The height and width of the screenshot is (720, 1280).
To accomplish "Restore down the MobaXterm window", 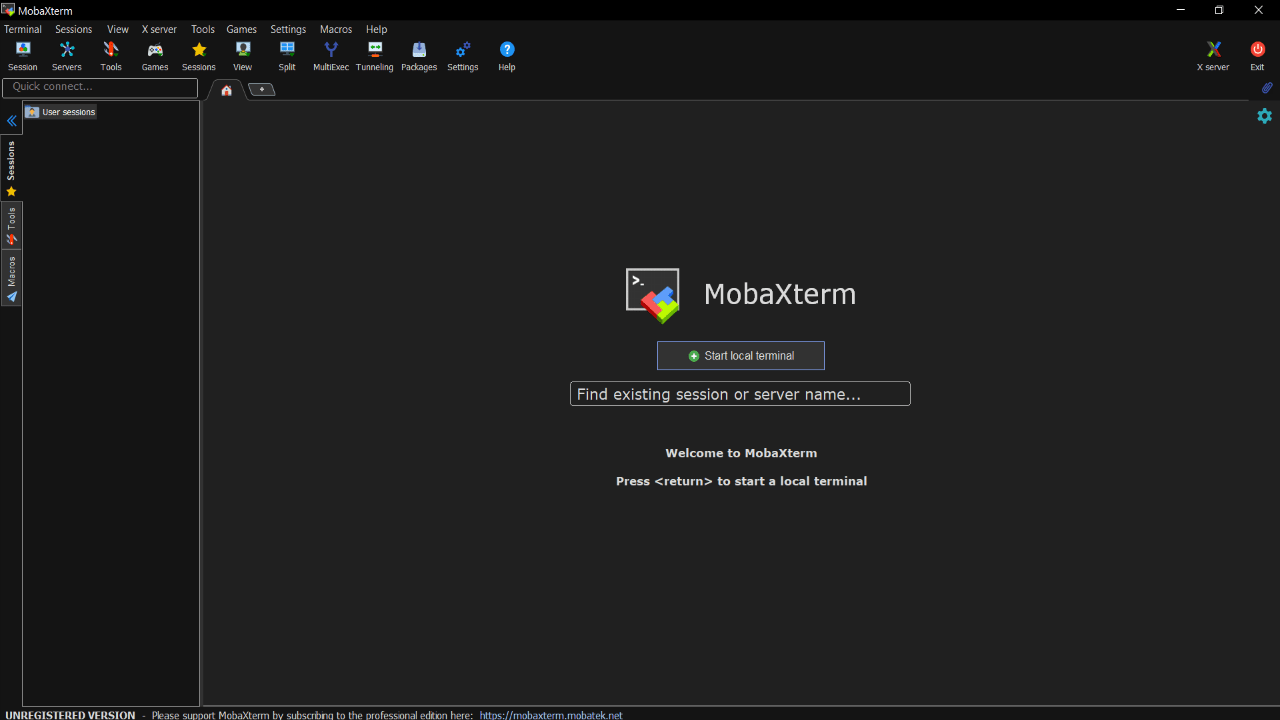I will coord(1219,10).
